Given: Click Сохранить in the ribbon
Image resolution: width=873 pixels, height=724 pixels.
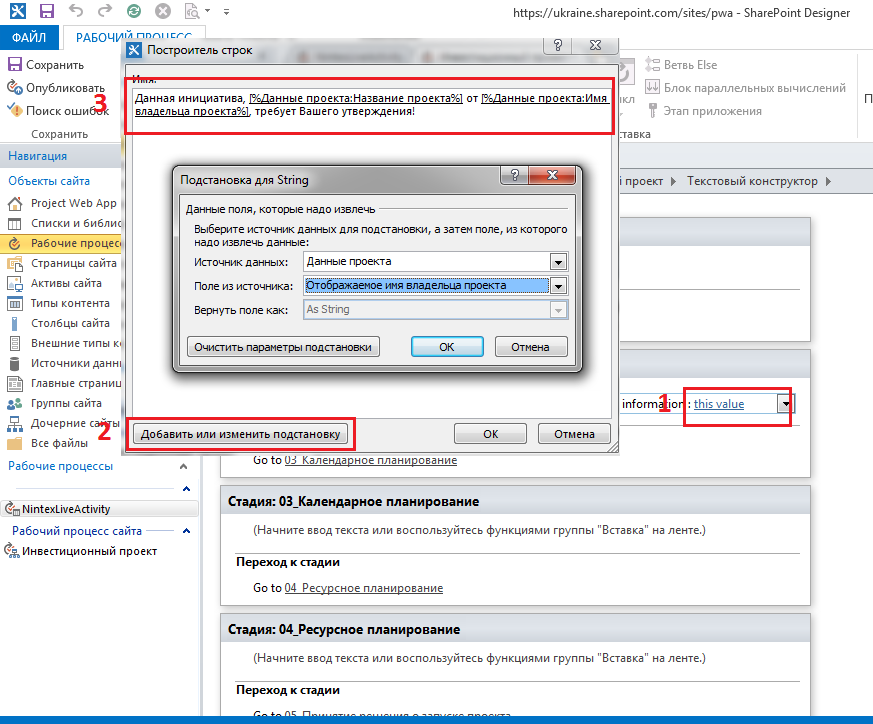Looking at the screenshot, I should point(46,65).
